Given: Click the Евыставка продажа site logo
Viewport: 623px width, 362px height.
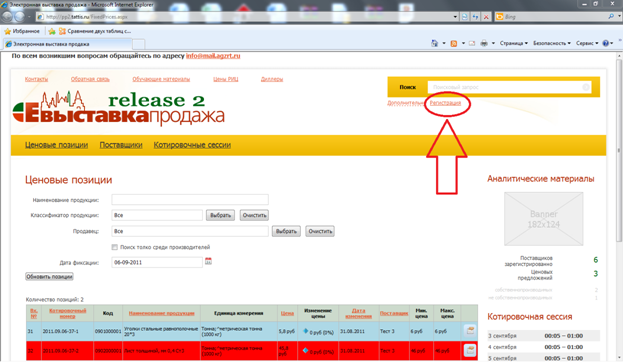Looking at the screenshot, I should tap(118, 108).
